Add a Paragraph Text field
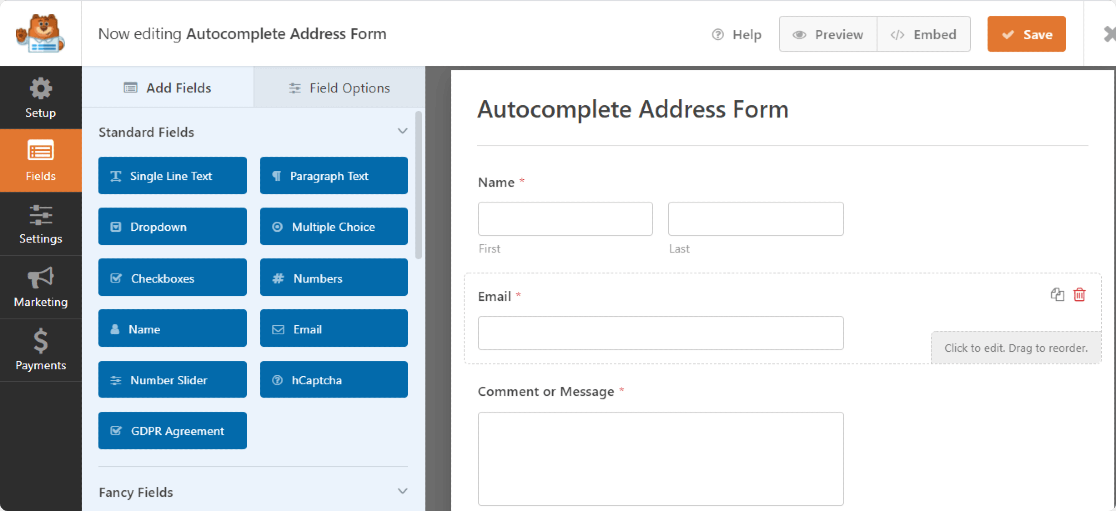1116x511 pixels. click(x=334, y=176)
